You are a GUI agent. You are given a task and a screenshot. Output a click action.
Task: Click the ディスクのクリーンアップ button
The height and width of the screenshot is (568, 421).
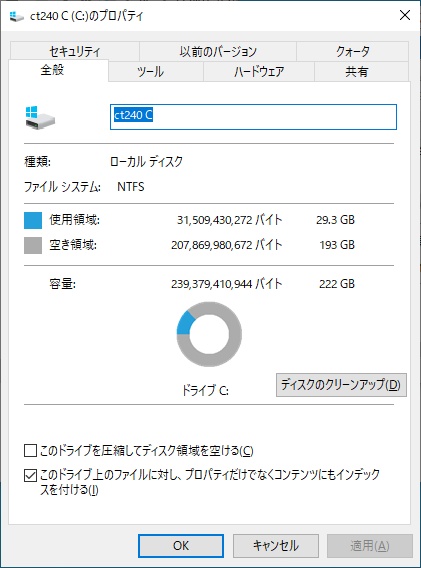[341, 385]
